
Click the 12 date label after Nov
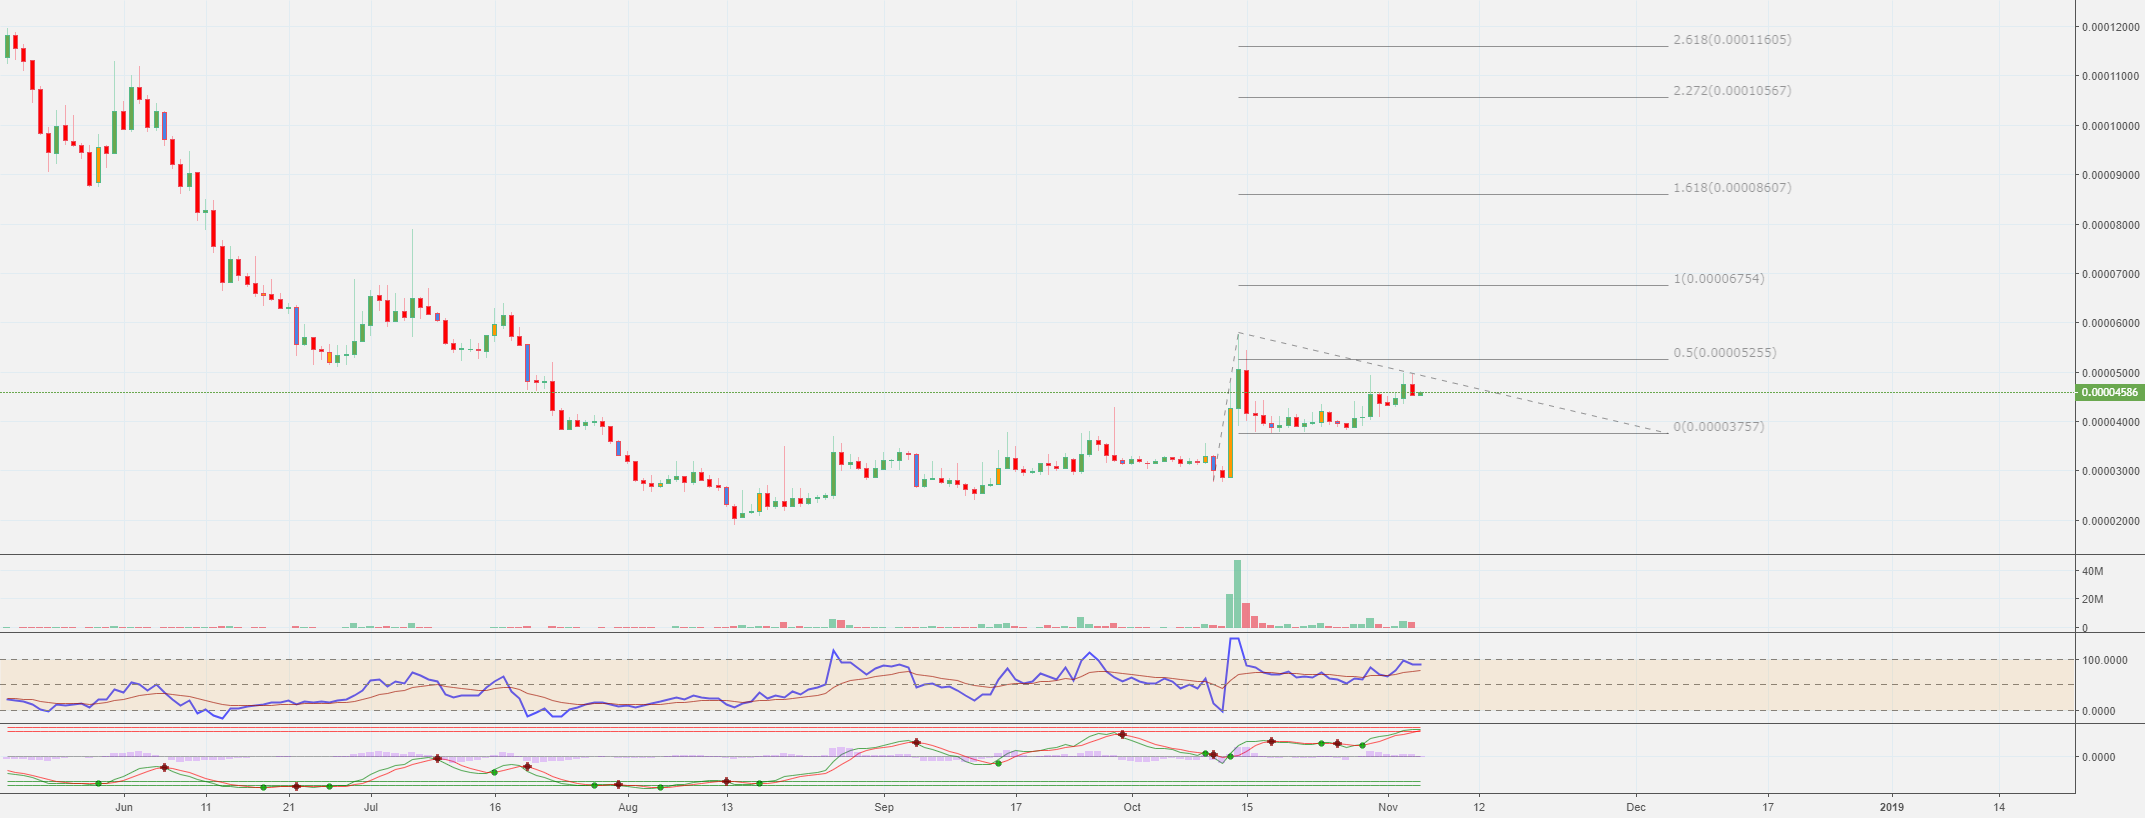pyautogui.click(x=1479, y=807)
